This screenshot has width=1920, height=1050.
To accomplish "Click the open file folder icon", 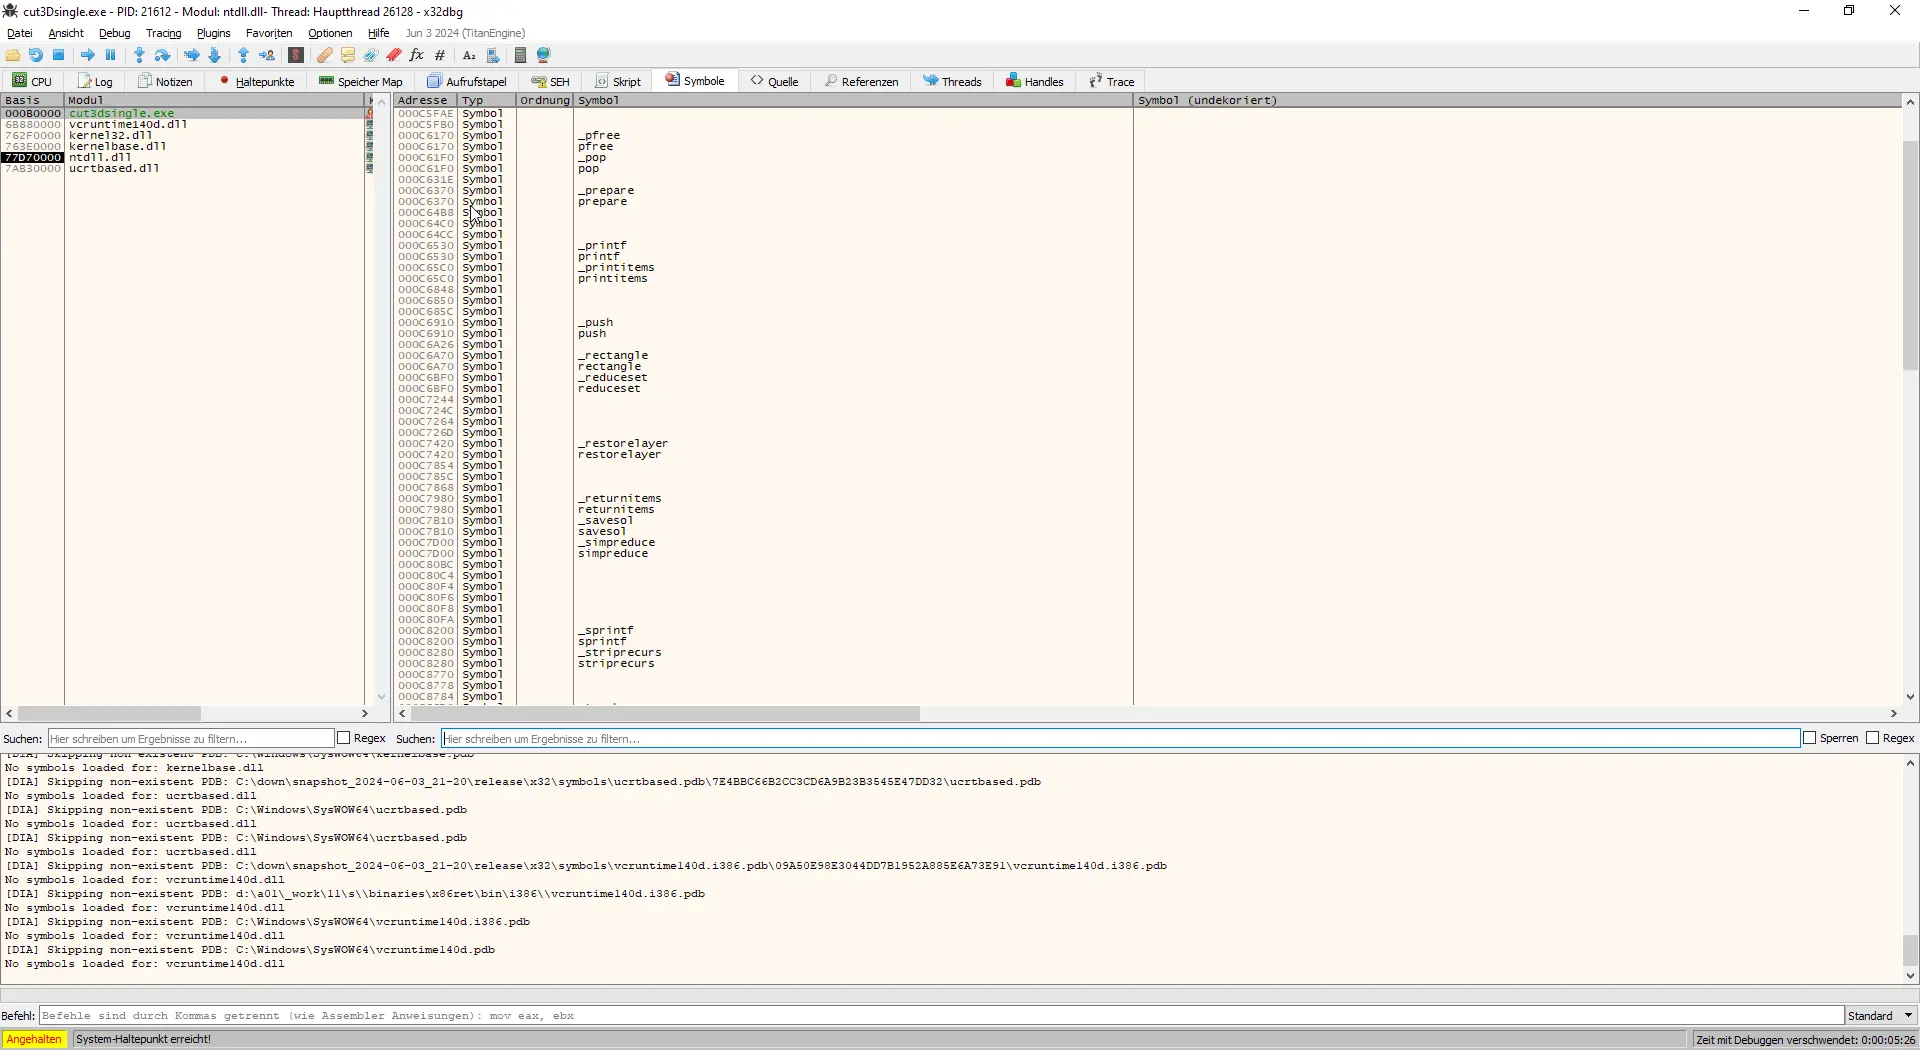I will [13, 55].
